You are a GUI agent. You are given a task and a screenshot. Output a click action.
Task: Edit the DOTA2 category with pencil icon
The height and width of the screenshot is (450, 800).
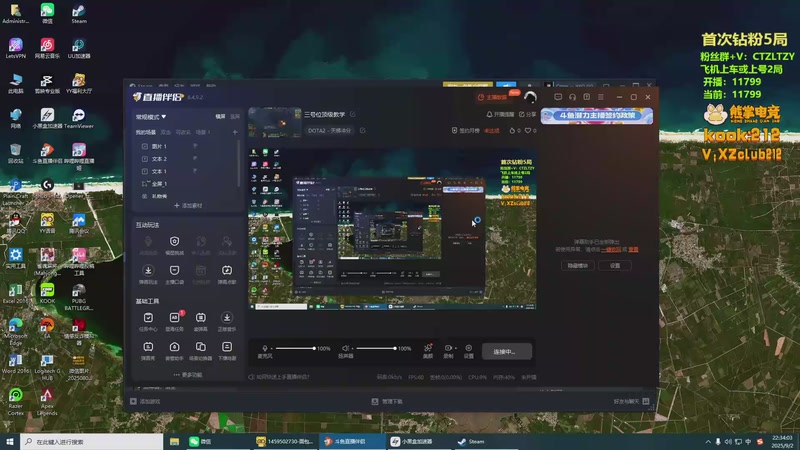pyautogui.click(x=362, y=131)
